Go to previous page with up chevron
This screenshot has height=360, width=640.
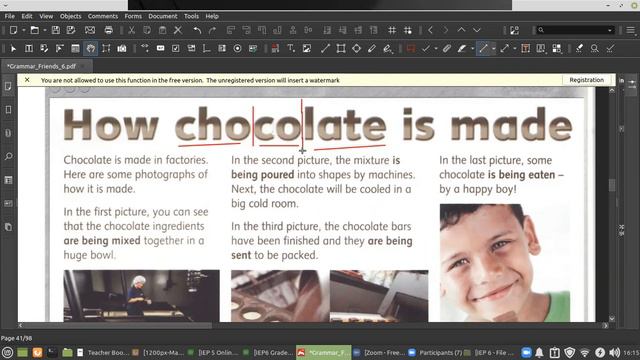461,30
